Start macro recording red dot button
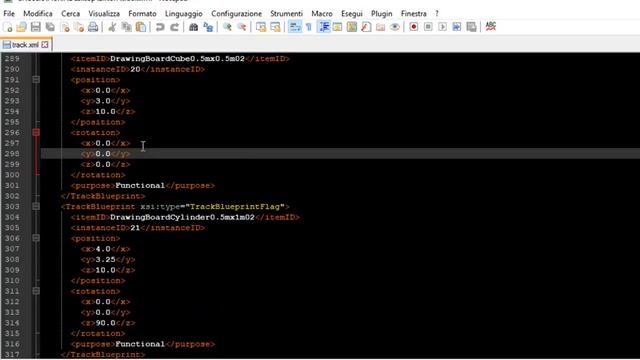The height and width of the screenshot is (360, 640). [413, 27]
